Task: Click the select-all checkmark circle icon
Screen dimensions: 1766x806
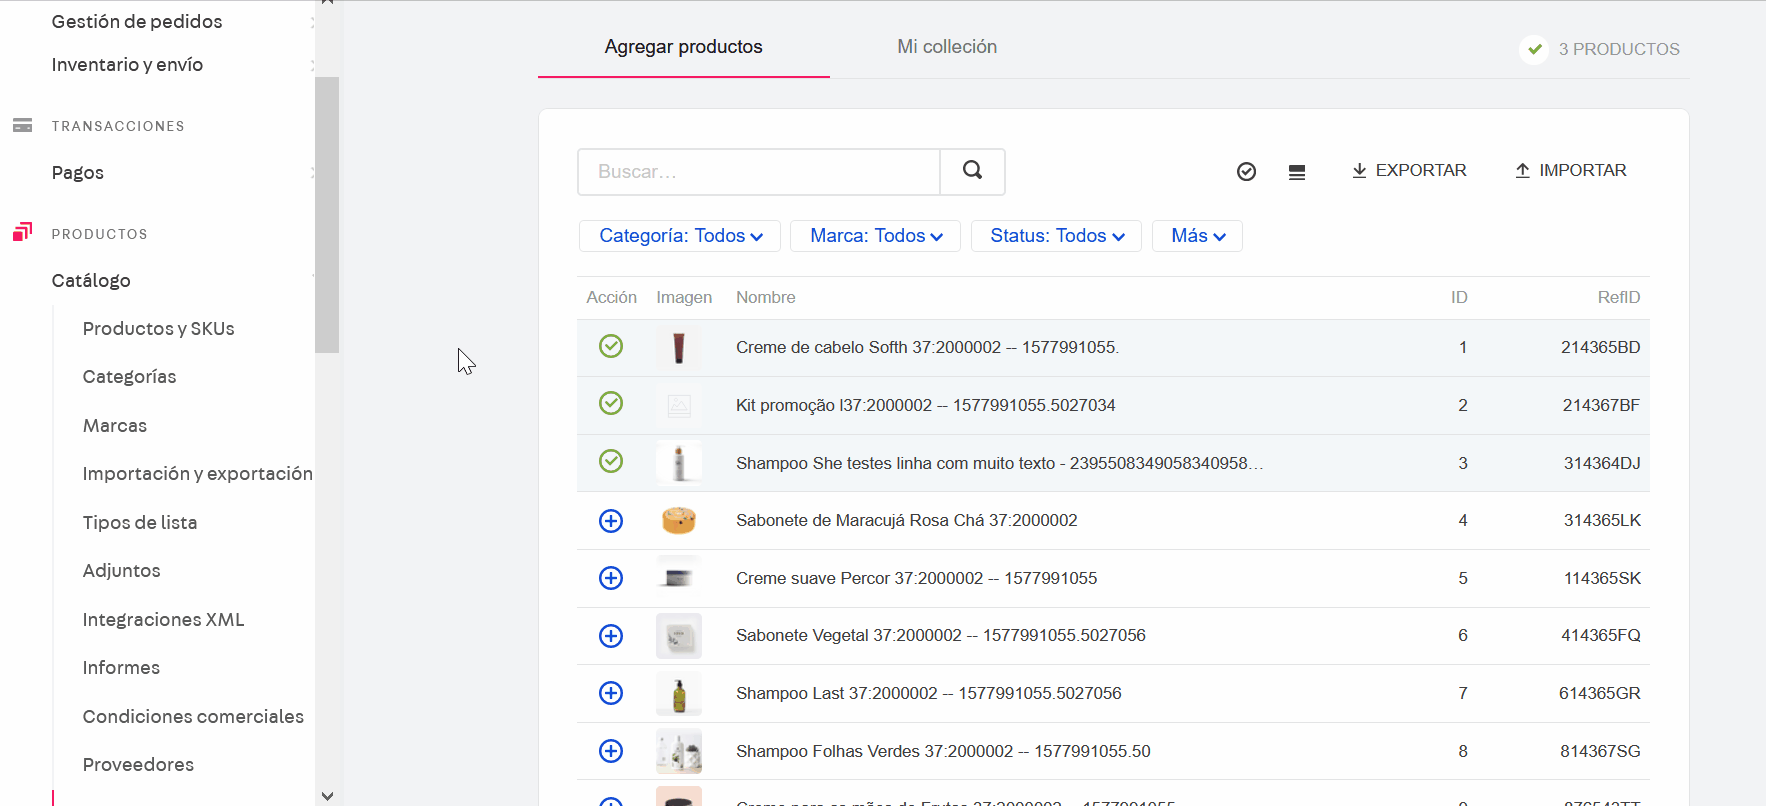Action: 1246,172
